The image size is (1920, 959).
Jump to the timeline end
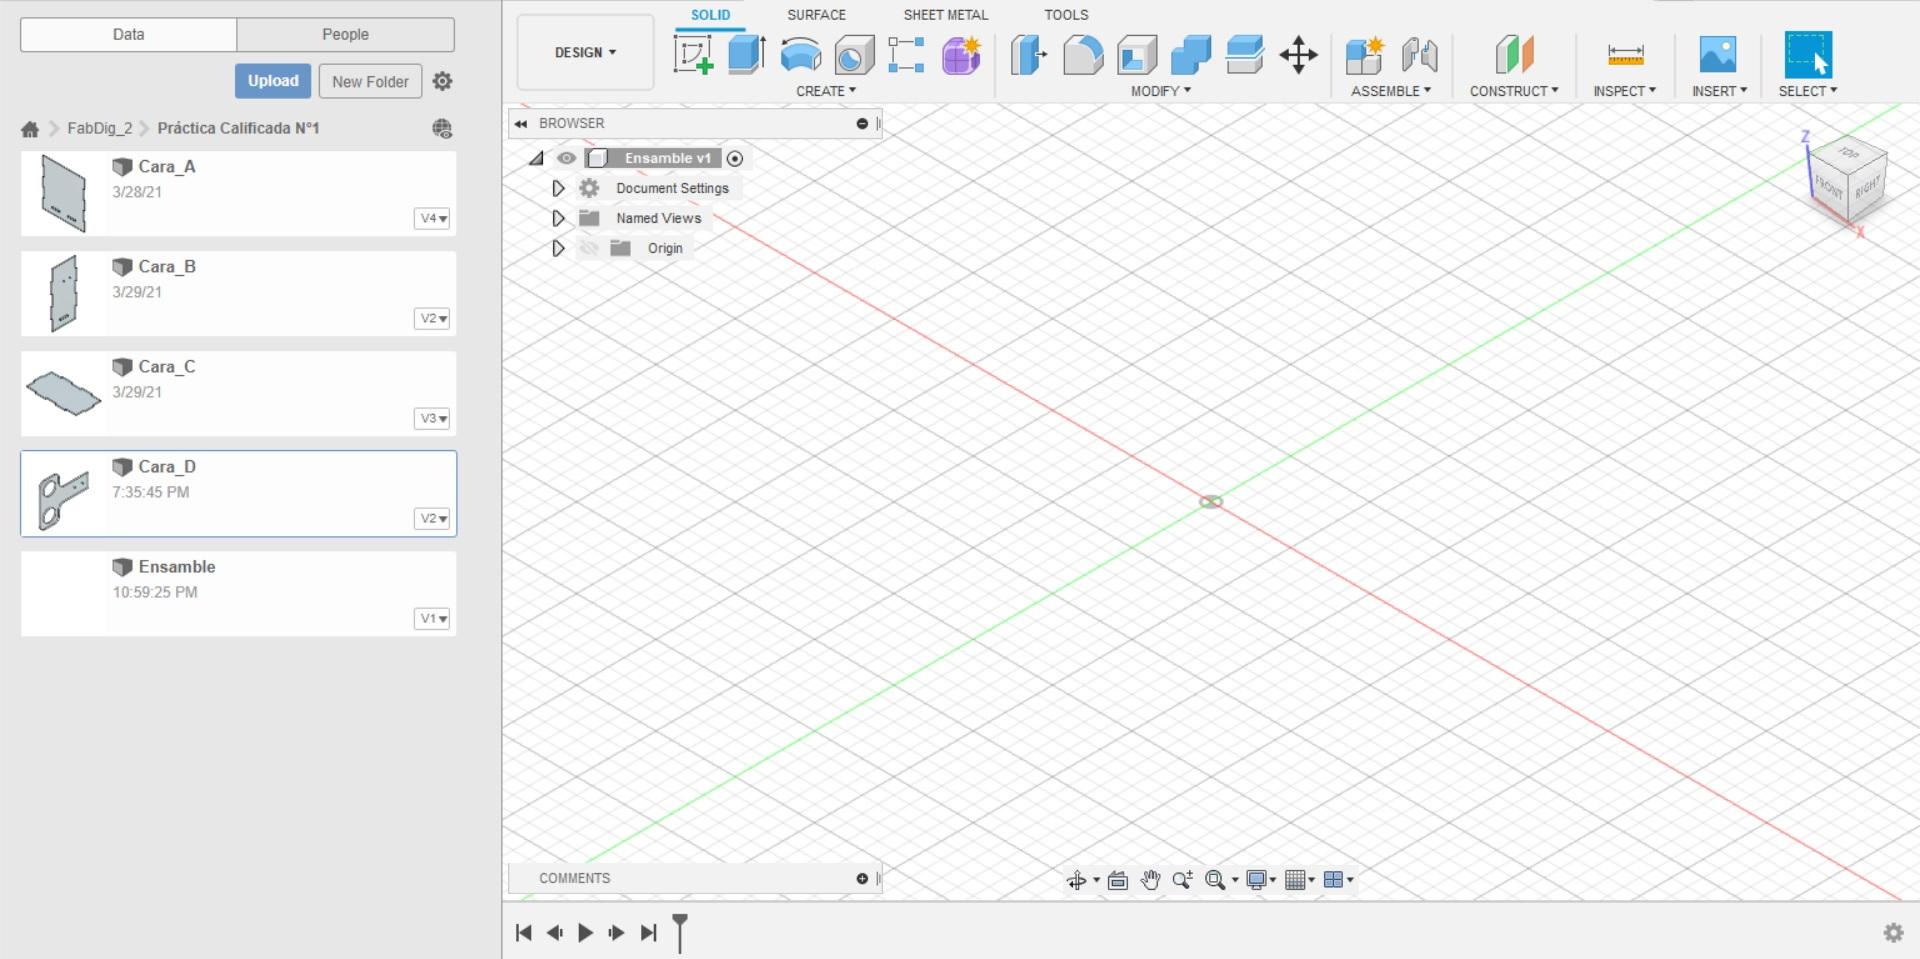tap(649, 933)
